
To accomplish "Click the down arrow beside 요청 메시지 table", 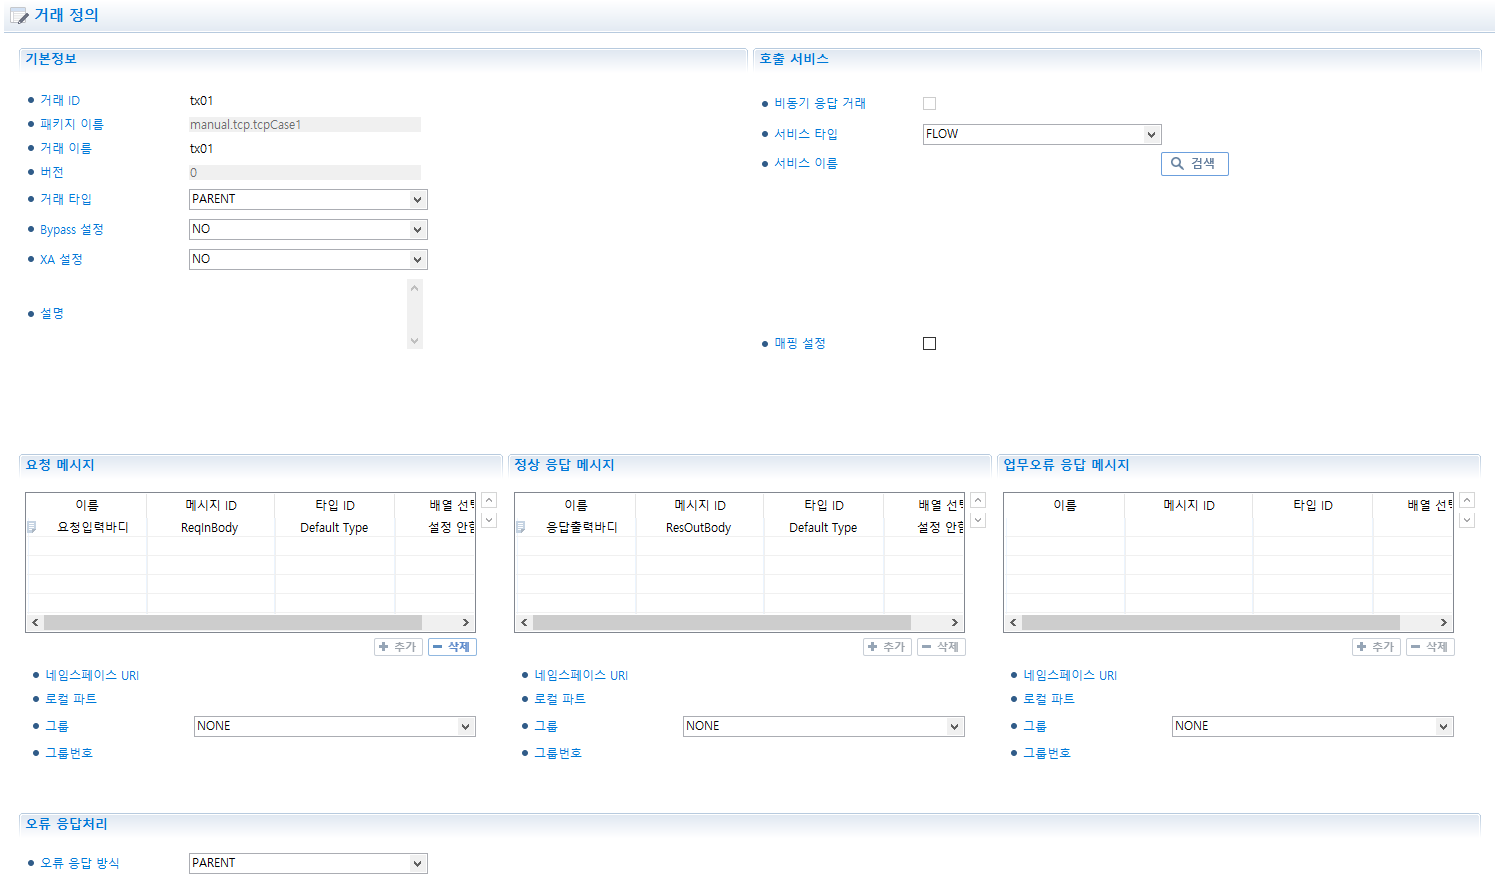I will (x=489, y=520).
